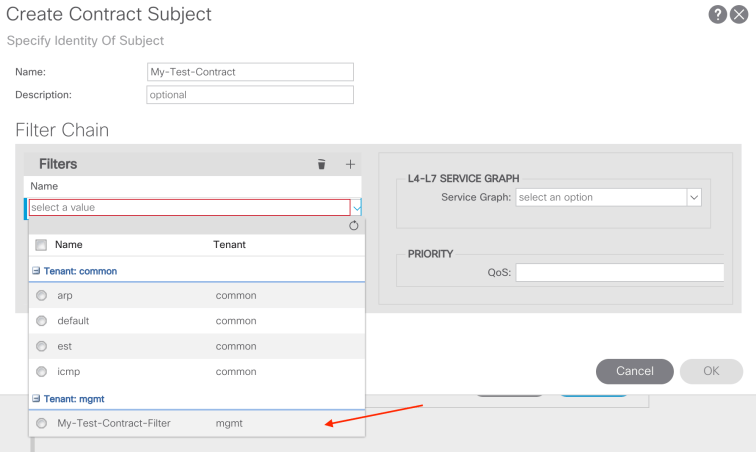This screenshot has width=756, height=452.
Task: Toggle the filter name dropdown arrow
Action: pos(357,208)
